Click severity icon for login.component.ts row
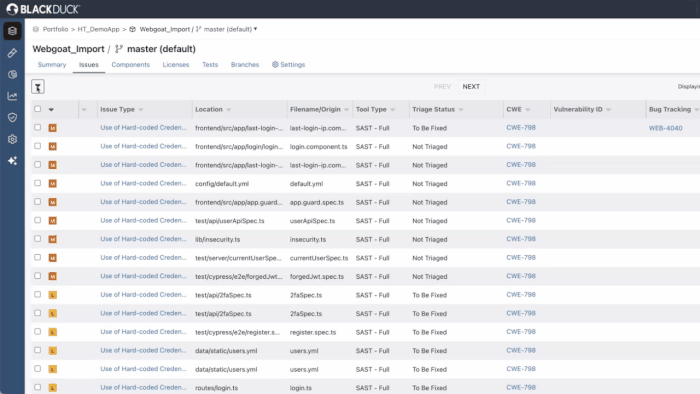The image size is (700, 394). pyautogui.click(x=53, y=146)
